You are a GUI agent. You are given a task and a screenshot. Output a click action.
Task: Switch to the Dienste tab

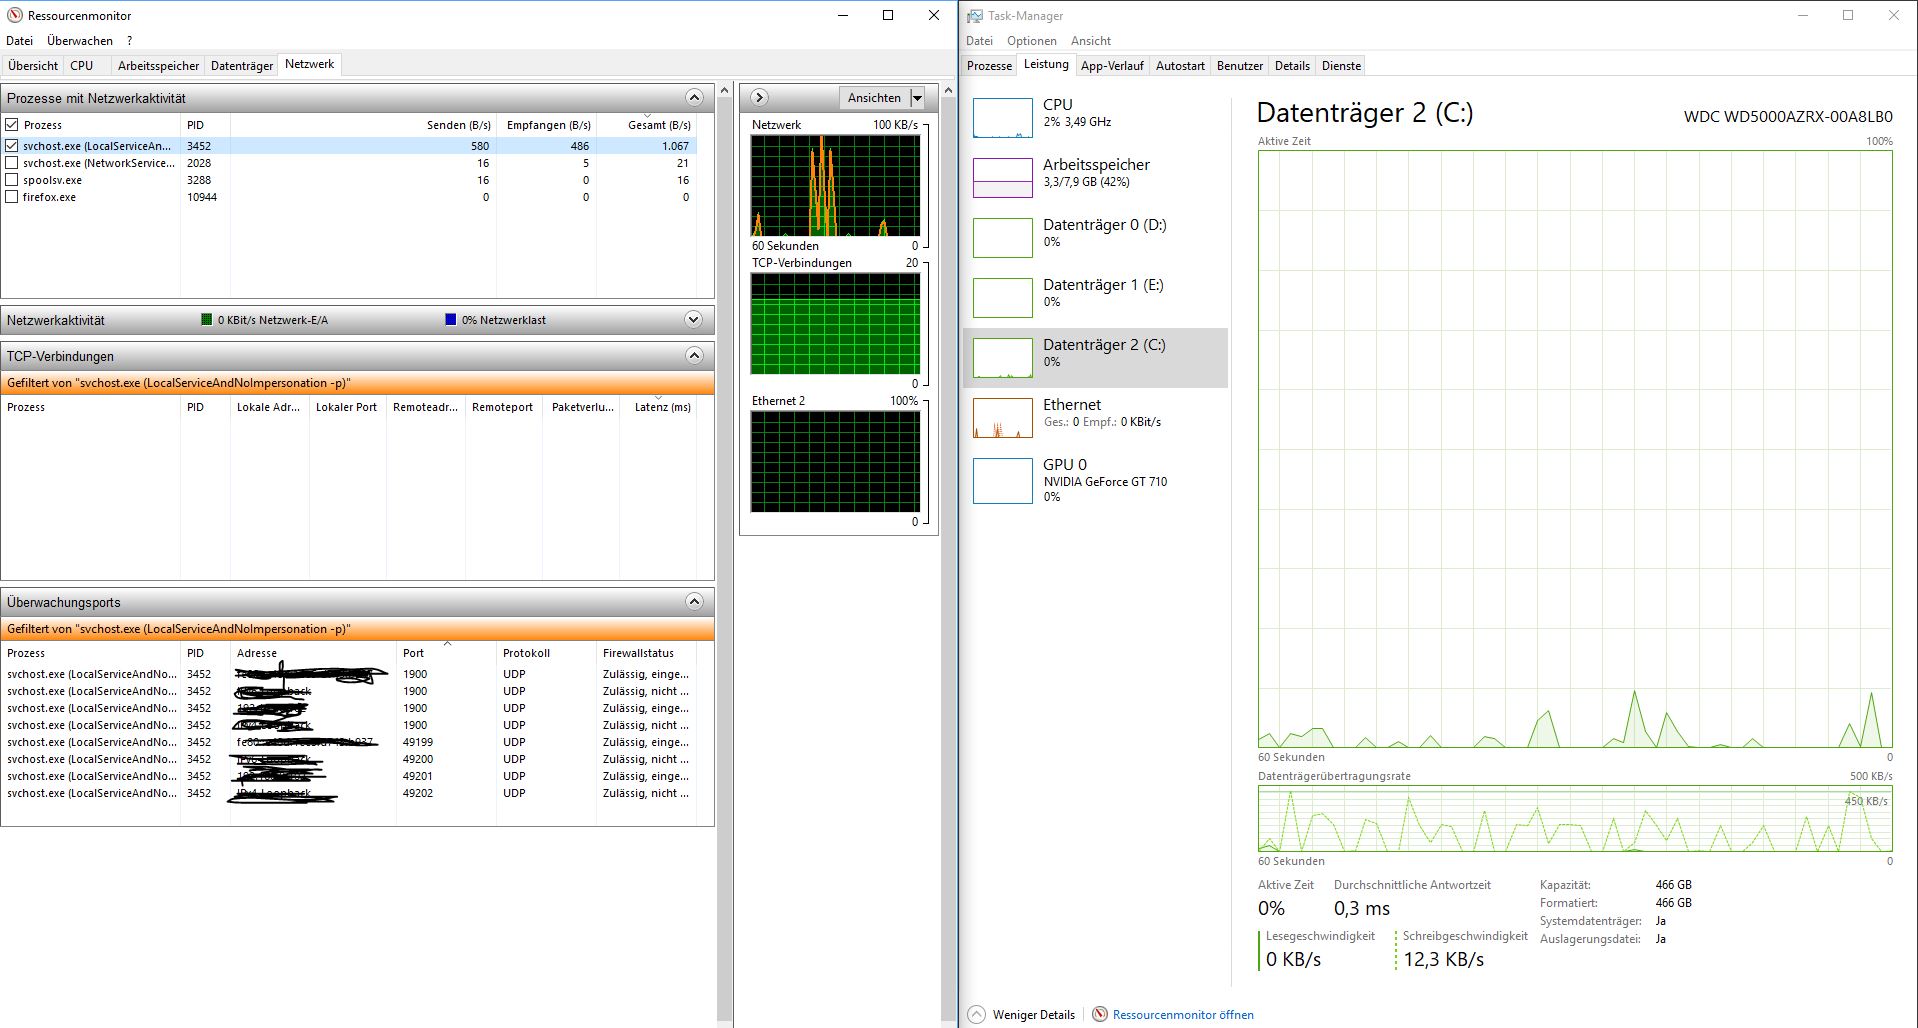1341,66
